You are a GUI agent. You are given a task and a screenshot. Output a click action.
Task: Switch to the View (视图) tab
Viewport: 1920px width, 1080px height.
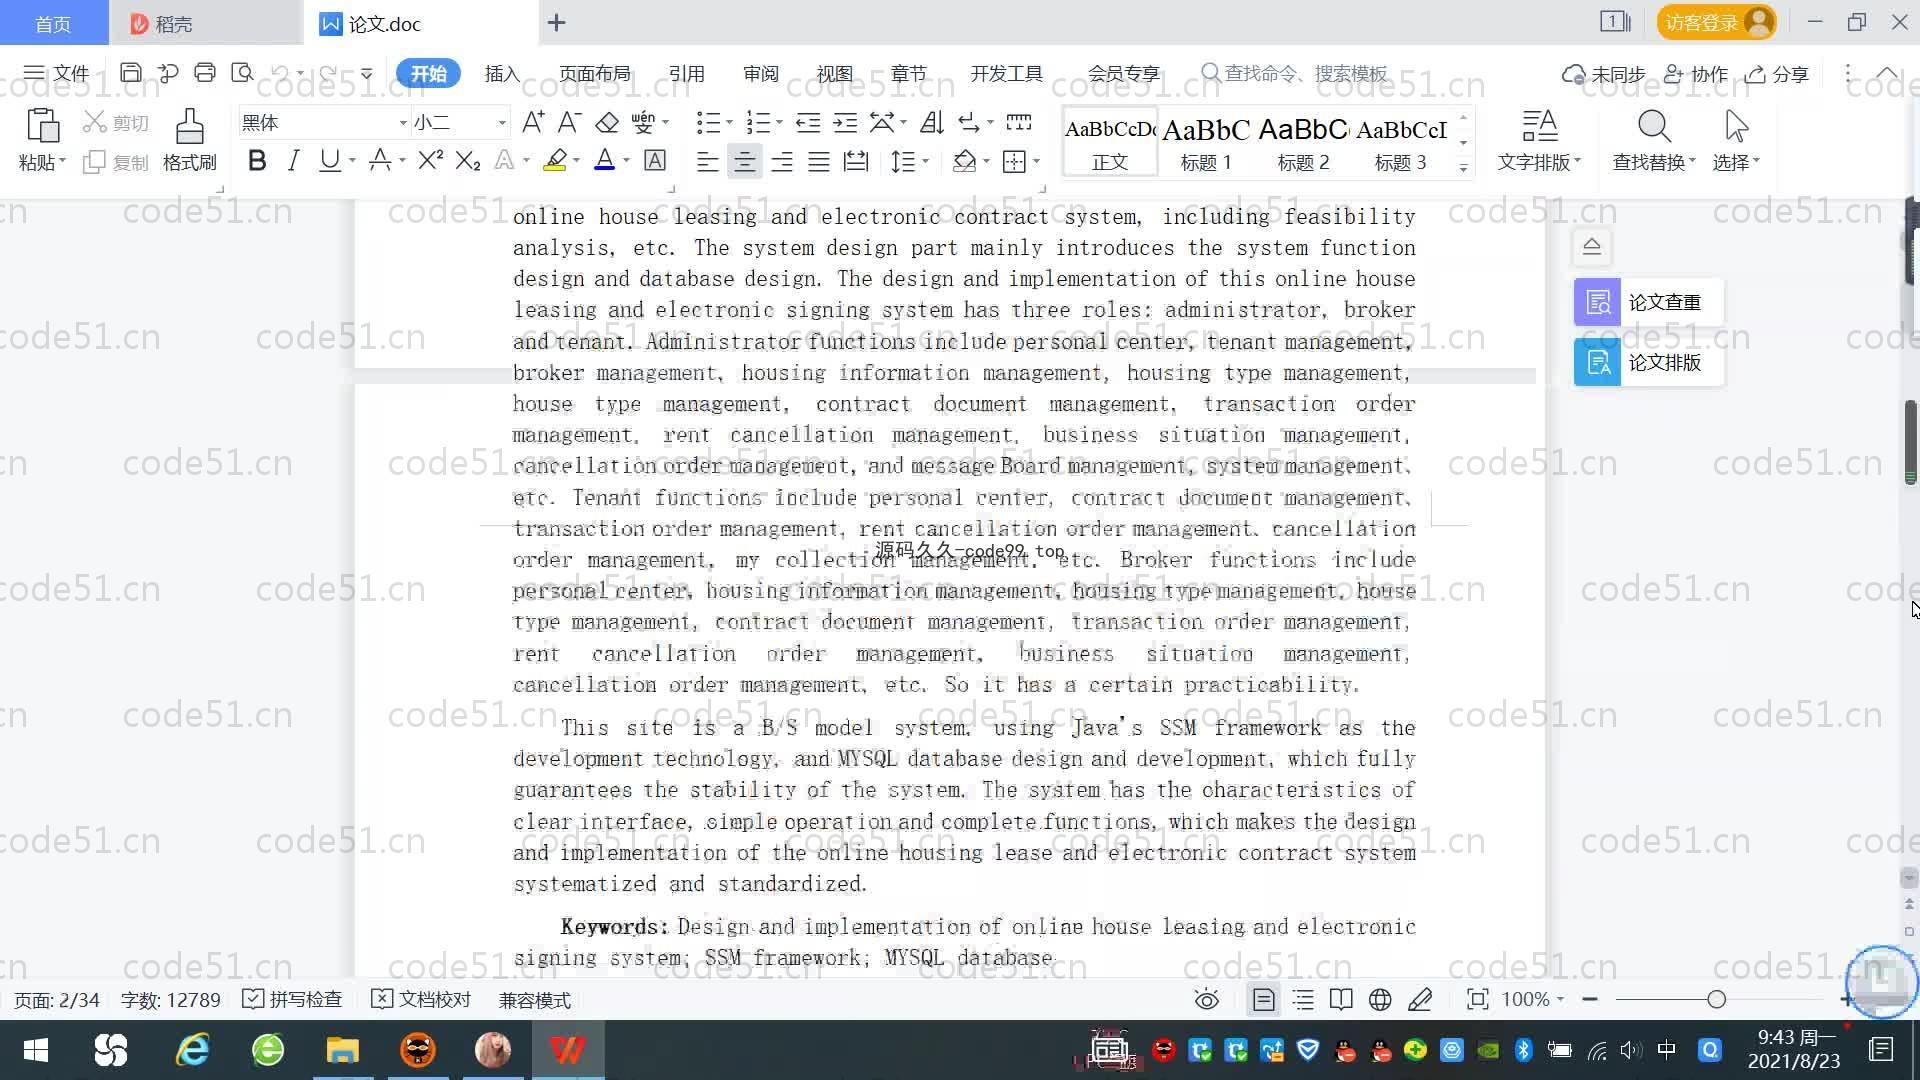click(x=834, y=73)
